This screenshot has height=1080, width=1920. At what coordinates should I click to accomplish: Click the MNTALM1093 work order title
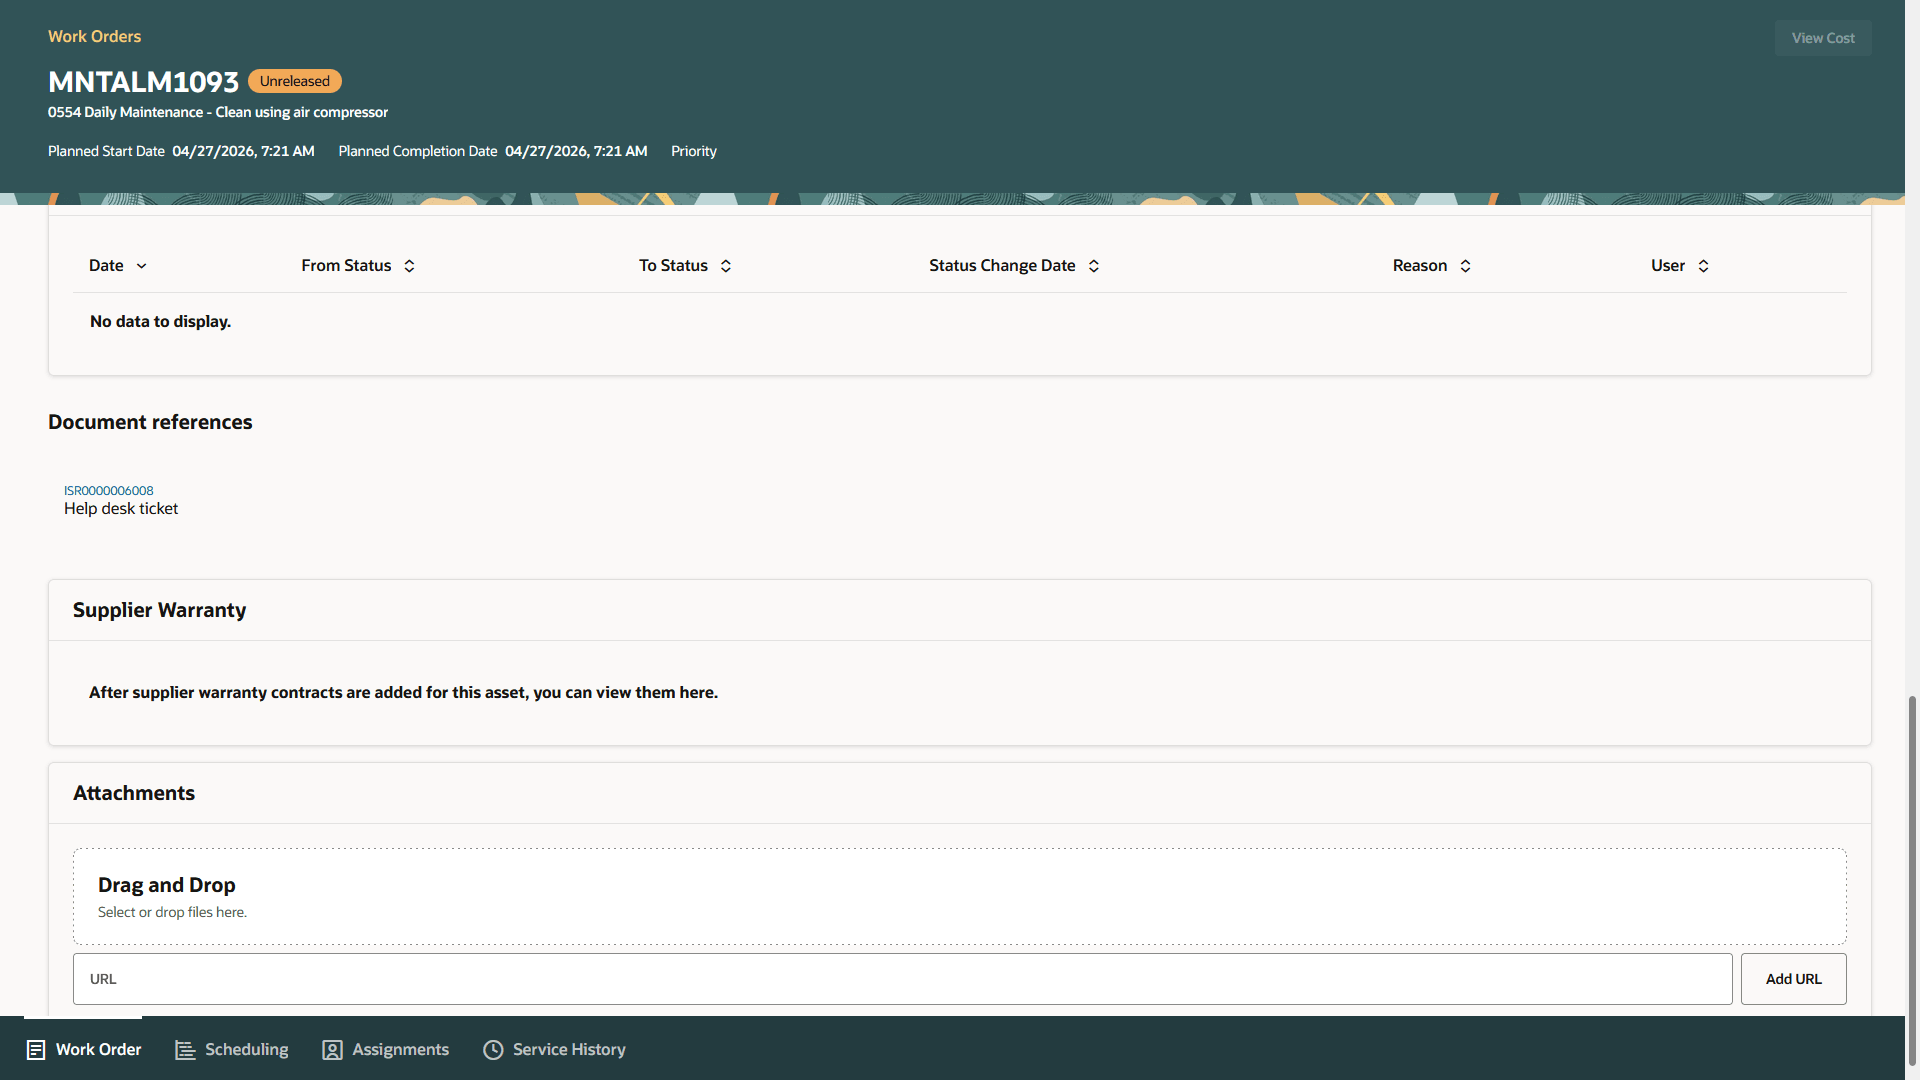(x=143, y=82)
